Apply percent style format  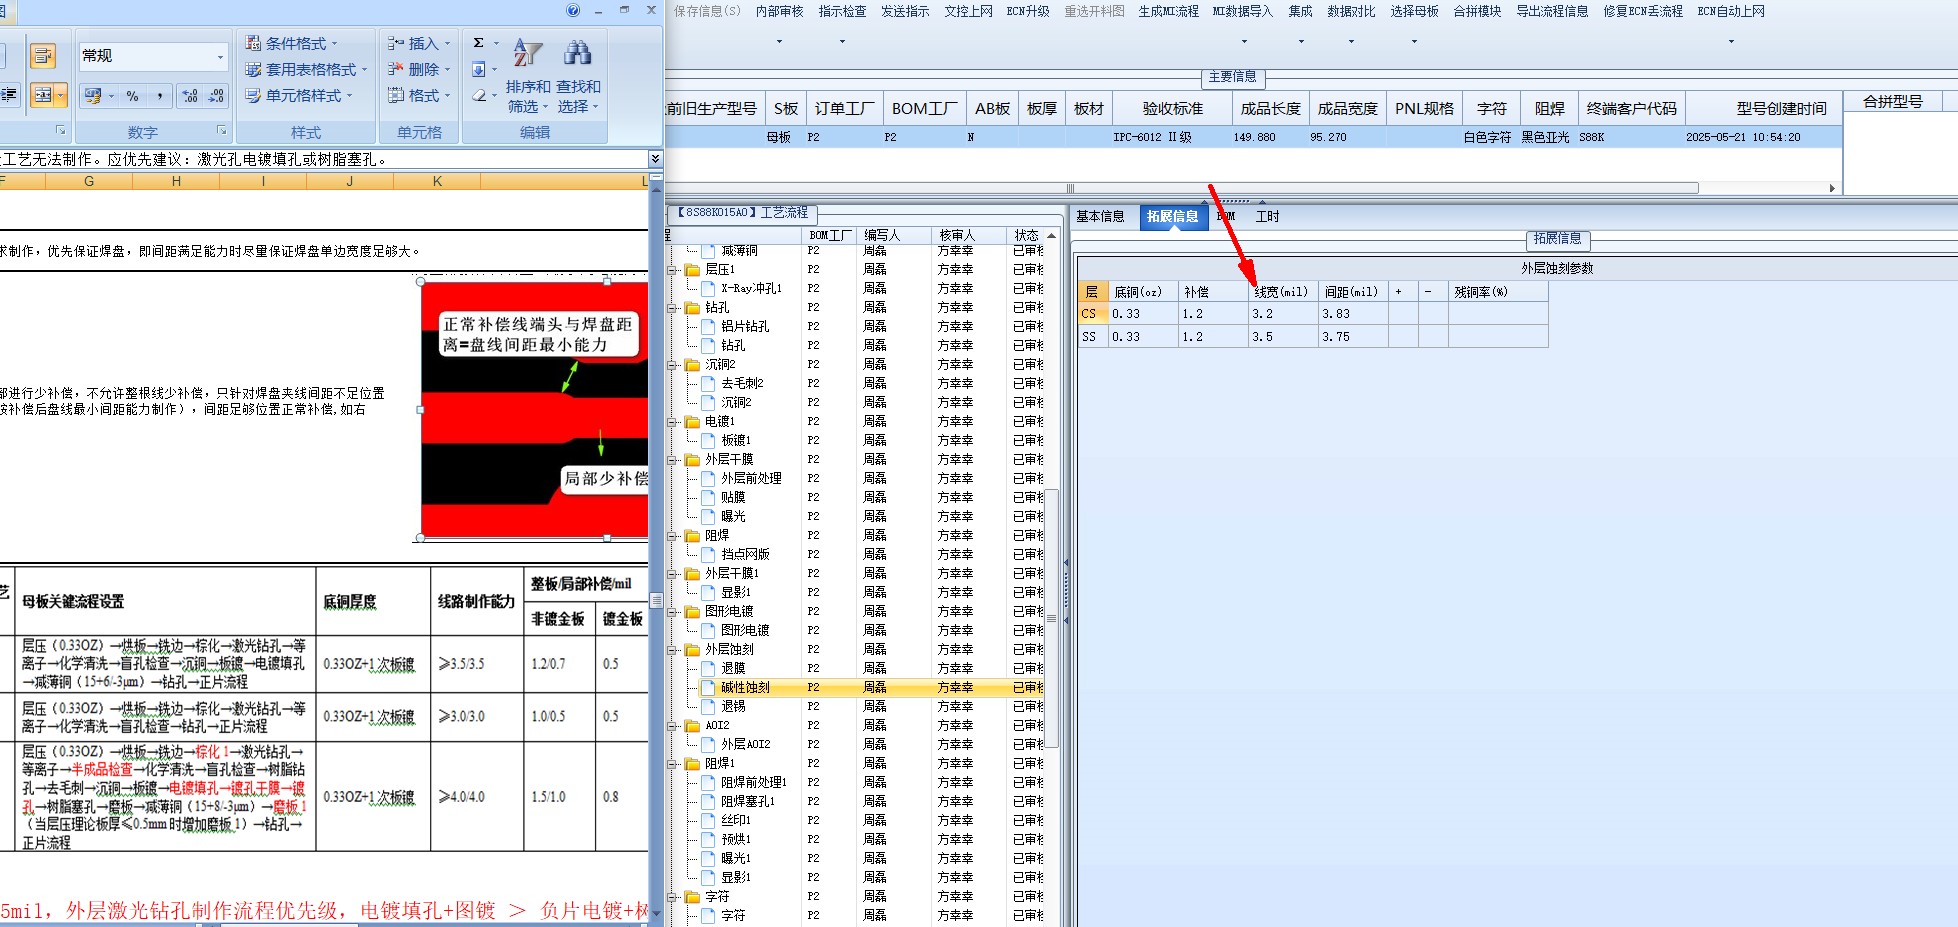tap(132, 96)
